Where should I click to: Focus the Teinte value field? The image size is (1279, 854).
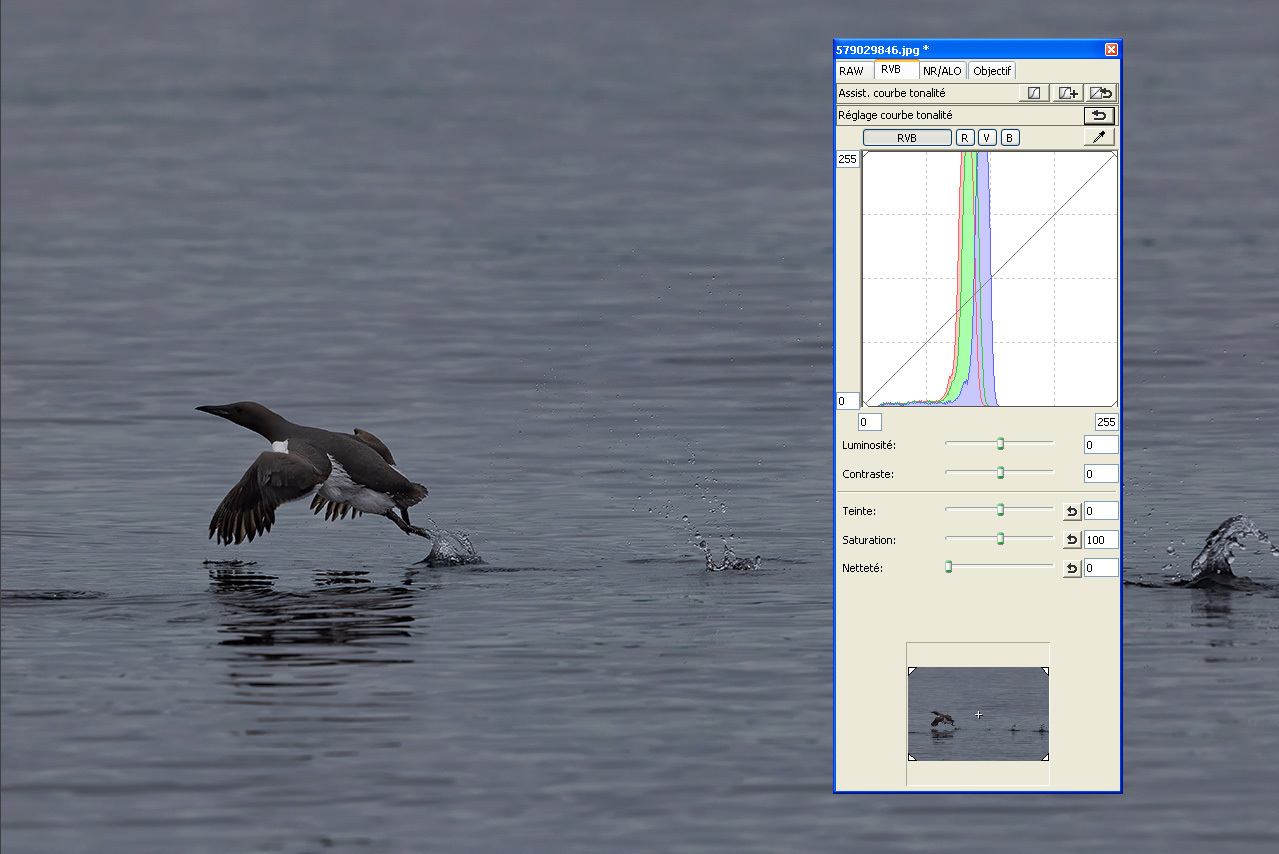point(1101,511)
